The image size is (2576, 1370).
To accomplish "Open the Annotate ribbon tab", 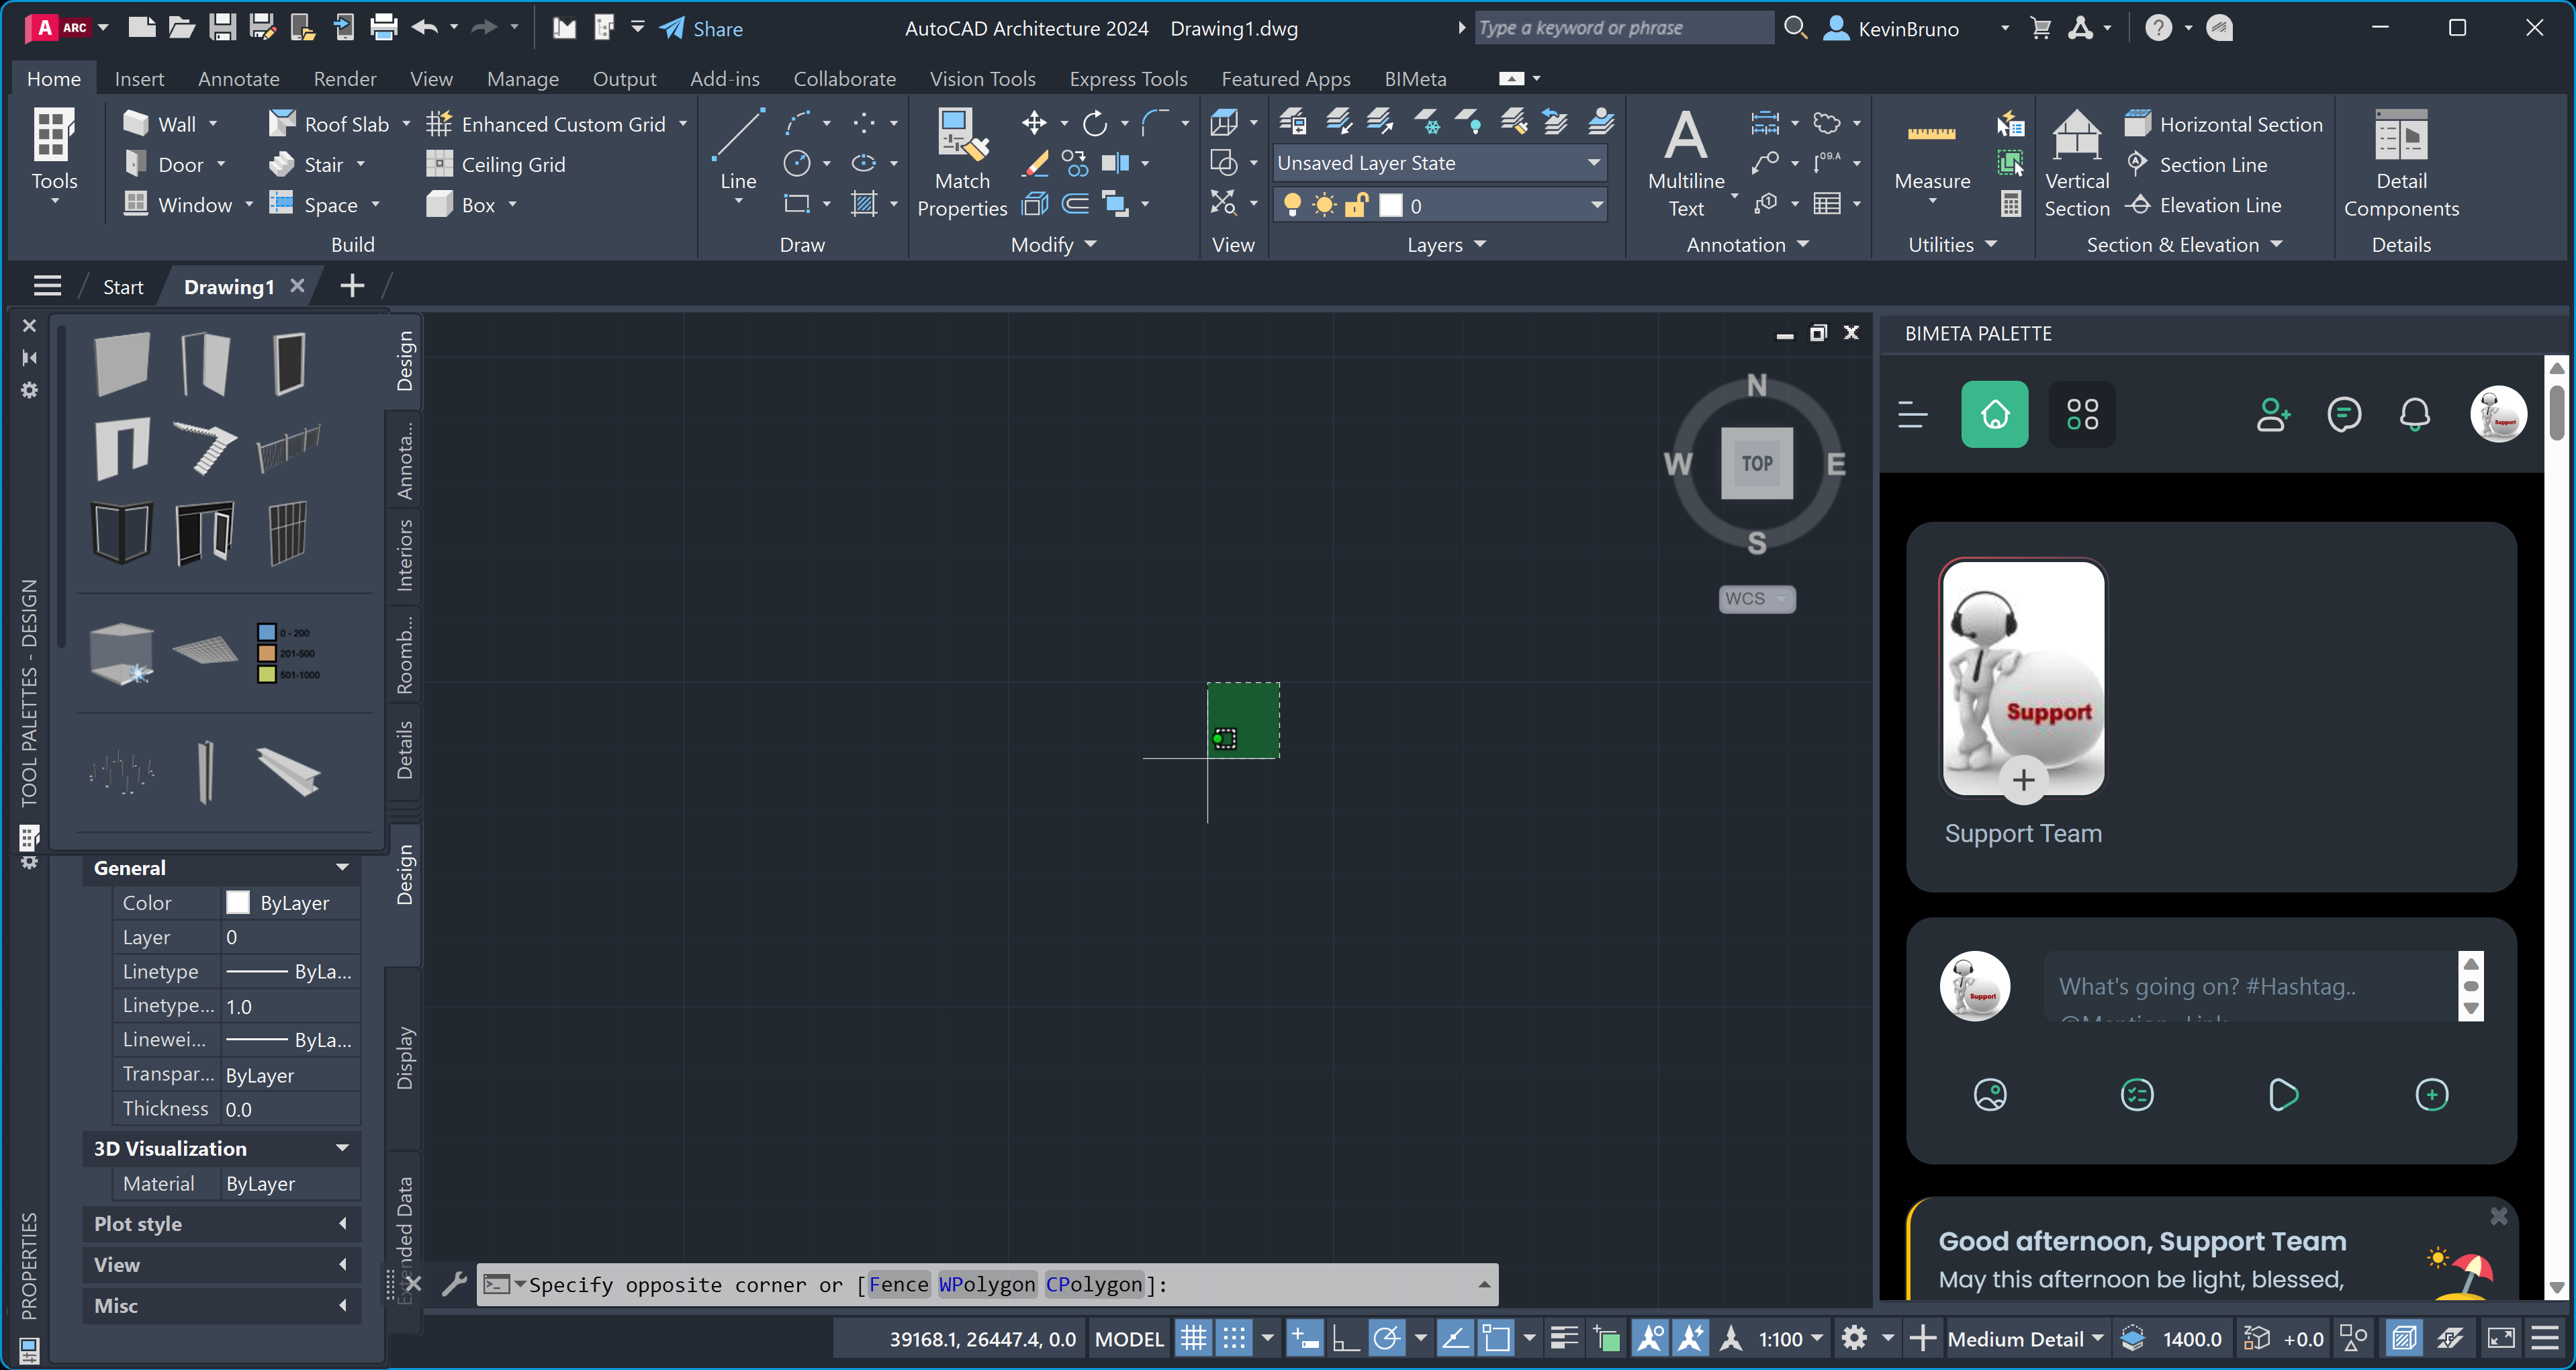I will pos(238,78).
